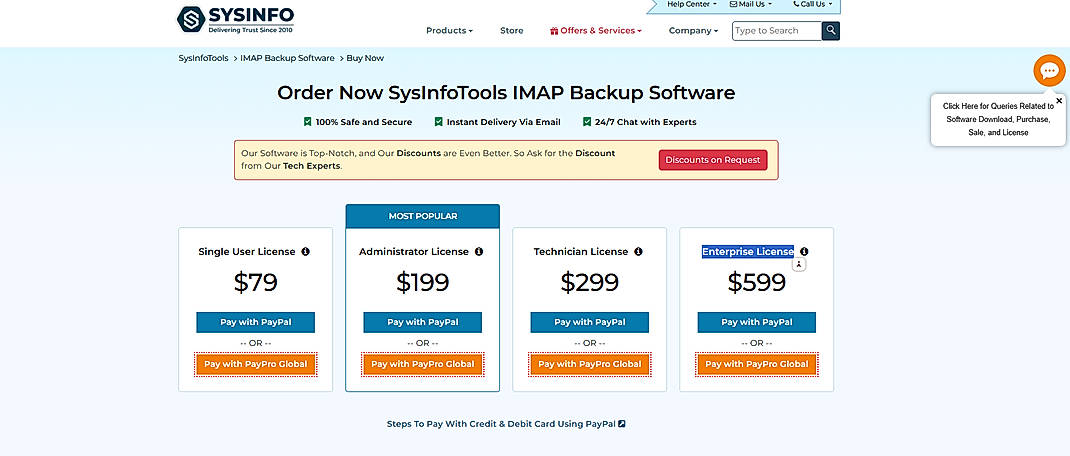Go to the Store page
Viewport: 1070px width, 456px height.
click(511, 31)
